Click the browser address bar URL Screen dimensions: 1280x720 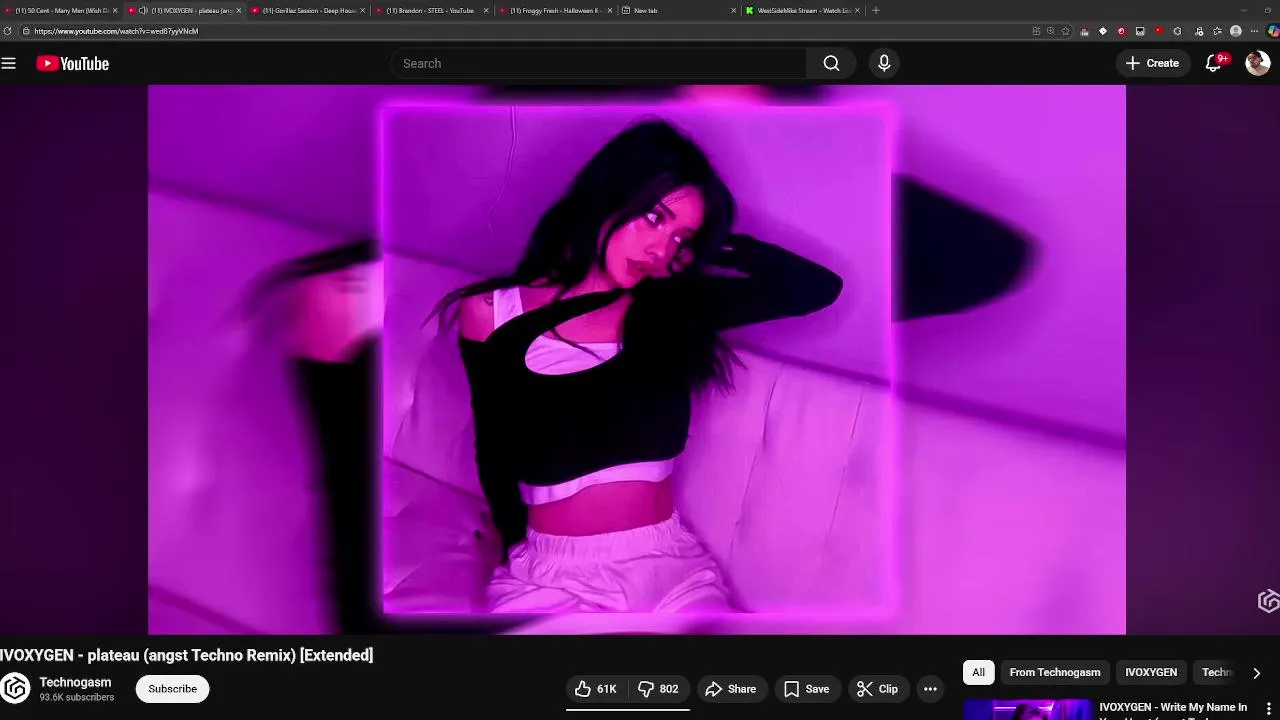coord(116,31)
